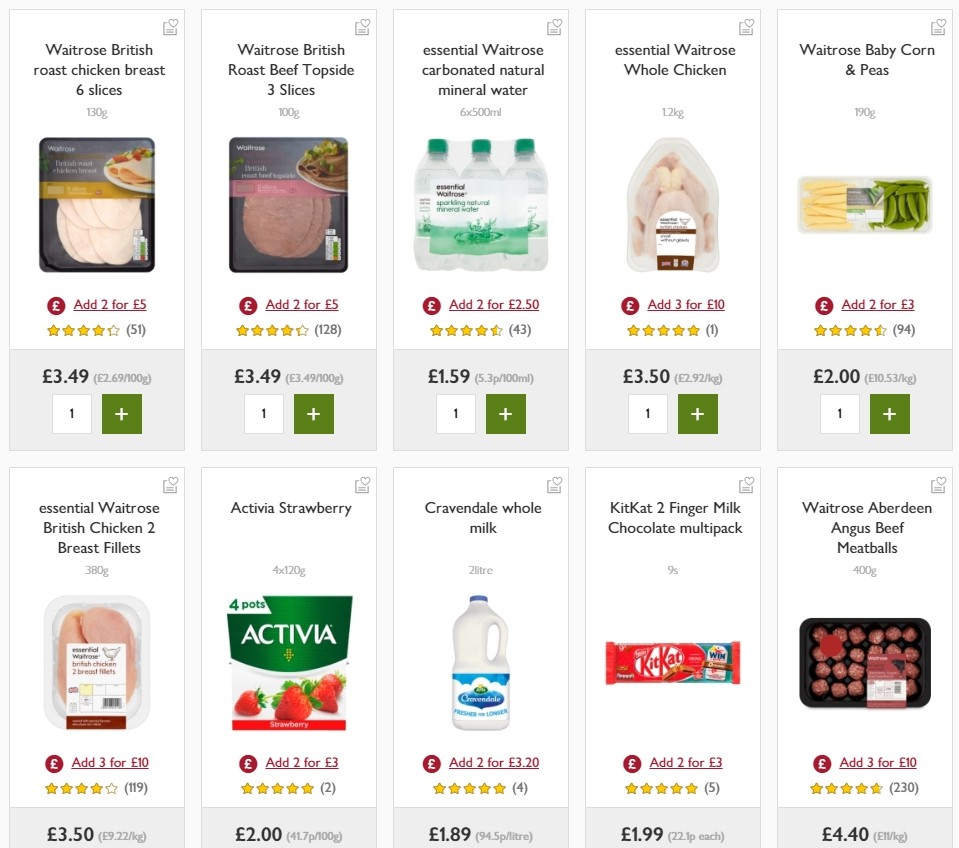Open the Add 2 for £2.50 offer on mineral water
Screen dimensions: 959x848
pyautogui.click(x=493, y=304)
